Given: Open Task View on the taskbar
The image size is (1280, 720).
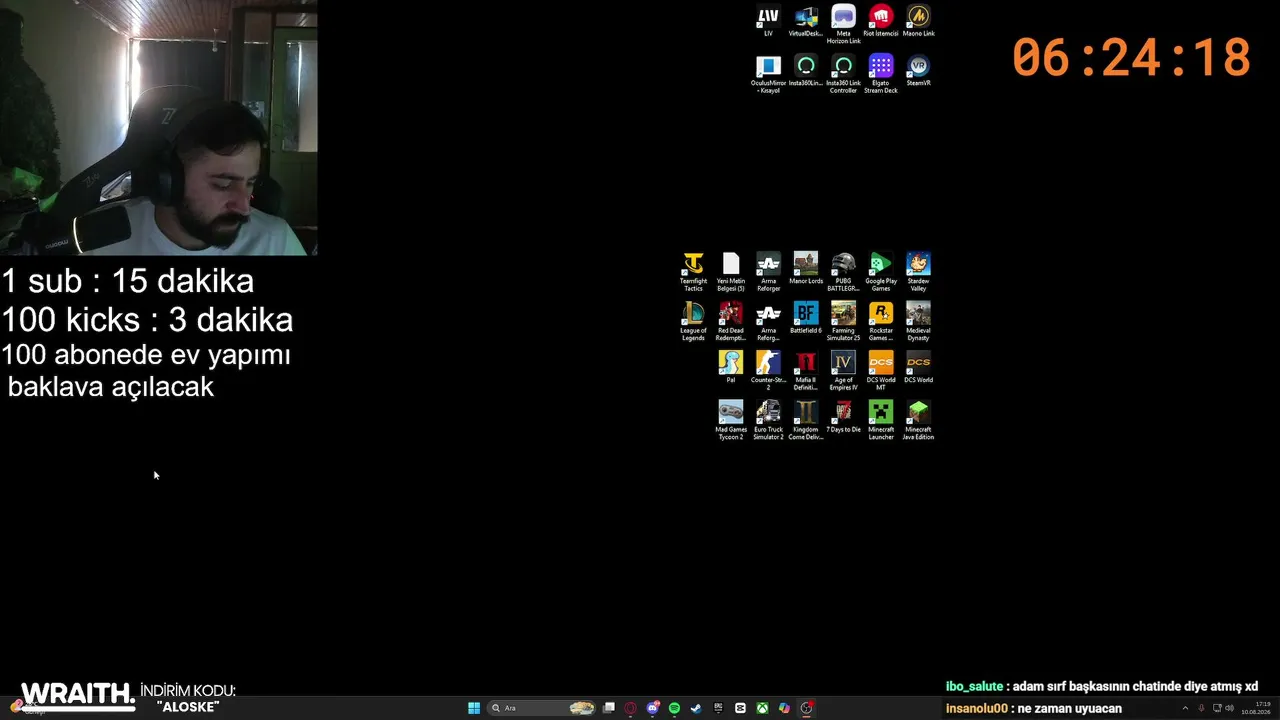Looking at the screenshot, I should coord(608,708).
